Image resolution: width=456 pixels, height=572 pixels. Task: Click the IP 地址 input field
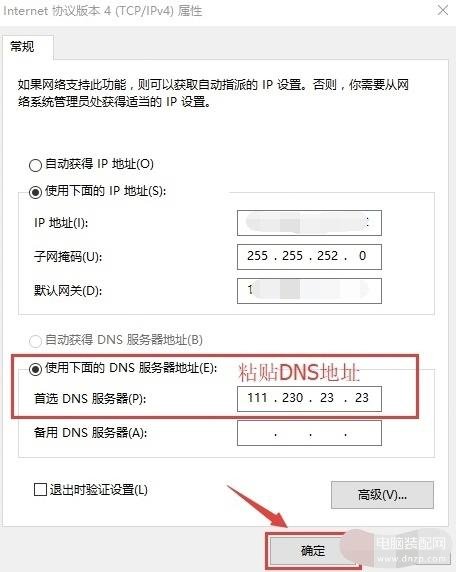(309, 223)
